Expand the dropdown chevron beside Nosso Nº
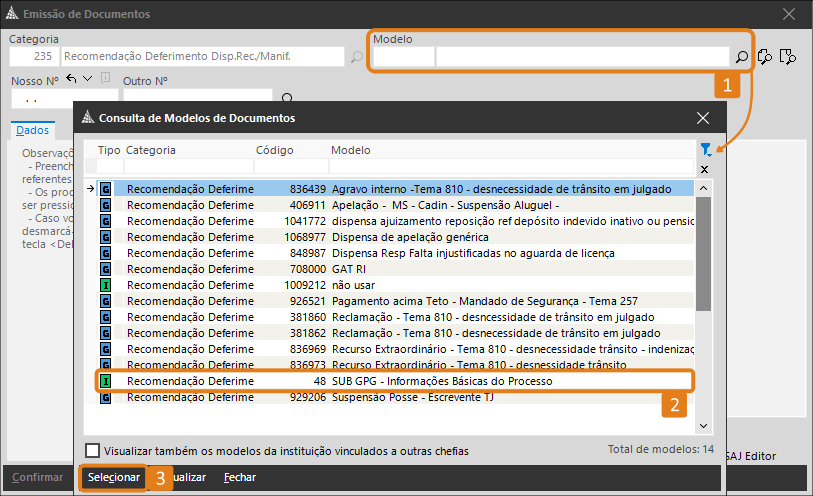Viewport: 813px width, 496px height. point(88,79)
